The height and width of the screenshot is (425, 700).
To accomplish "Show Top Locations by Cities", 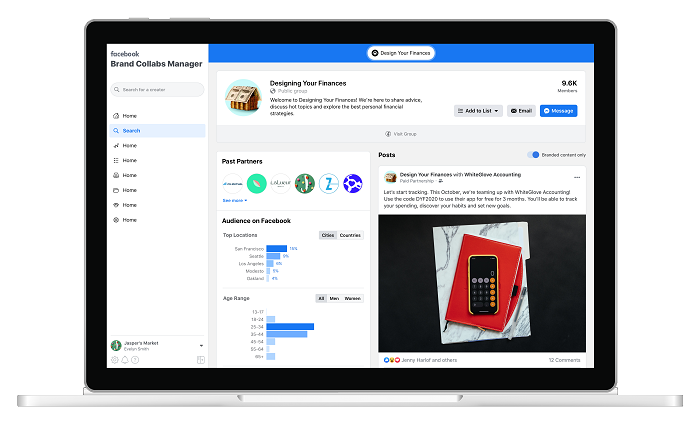I will [x=327, y=235].
